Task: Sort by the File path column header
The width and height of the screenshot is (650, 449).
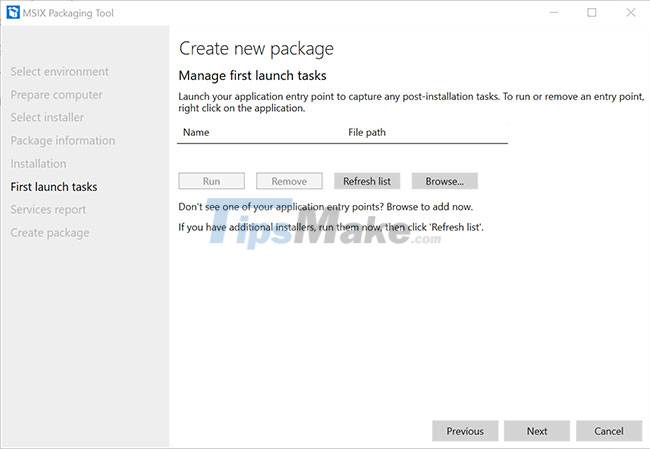Action: click(367, 132)
